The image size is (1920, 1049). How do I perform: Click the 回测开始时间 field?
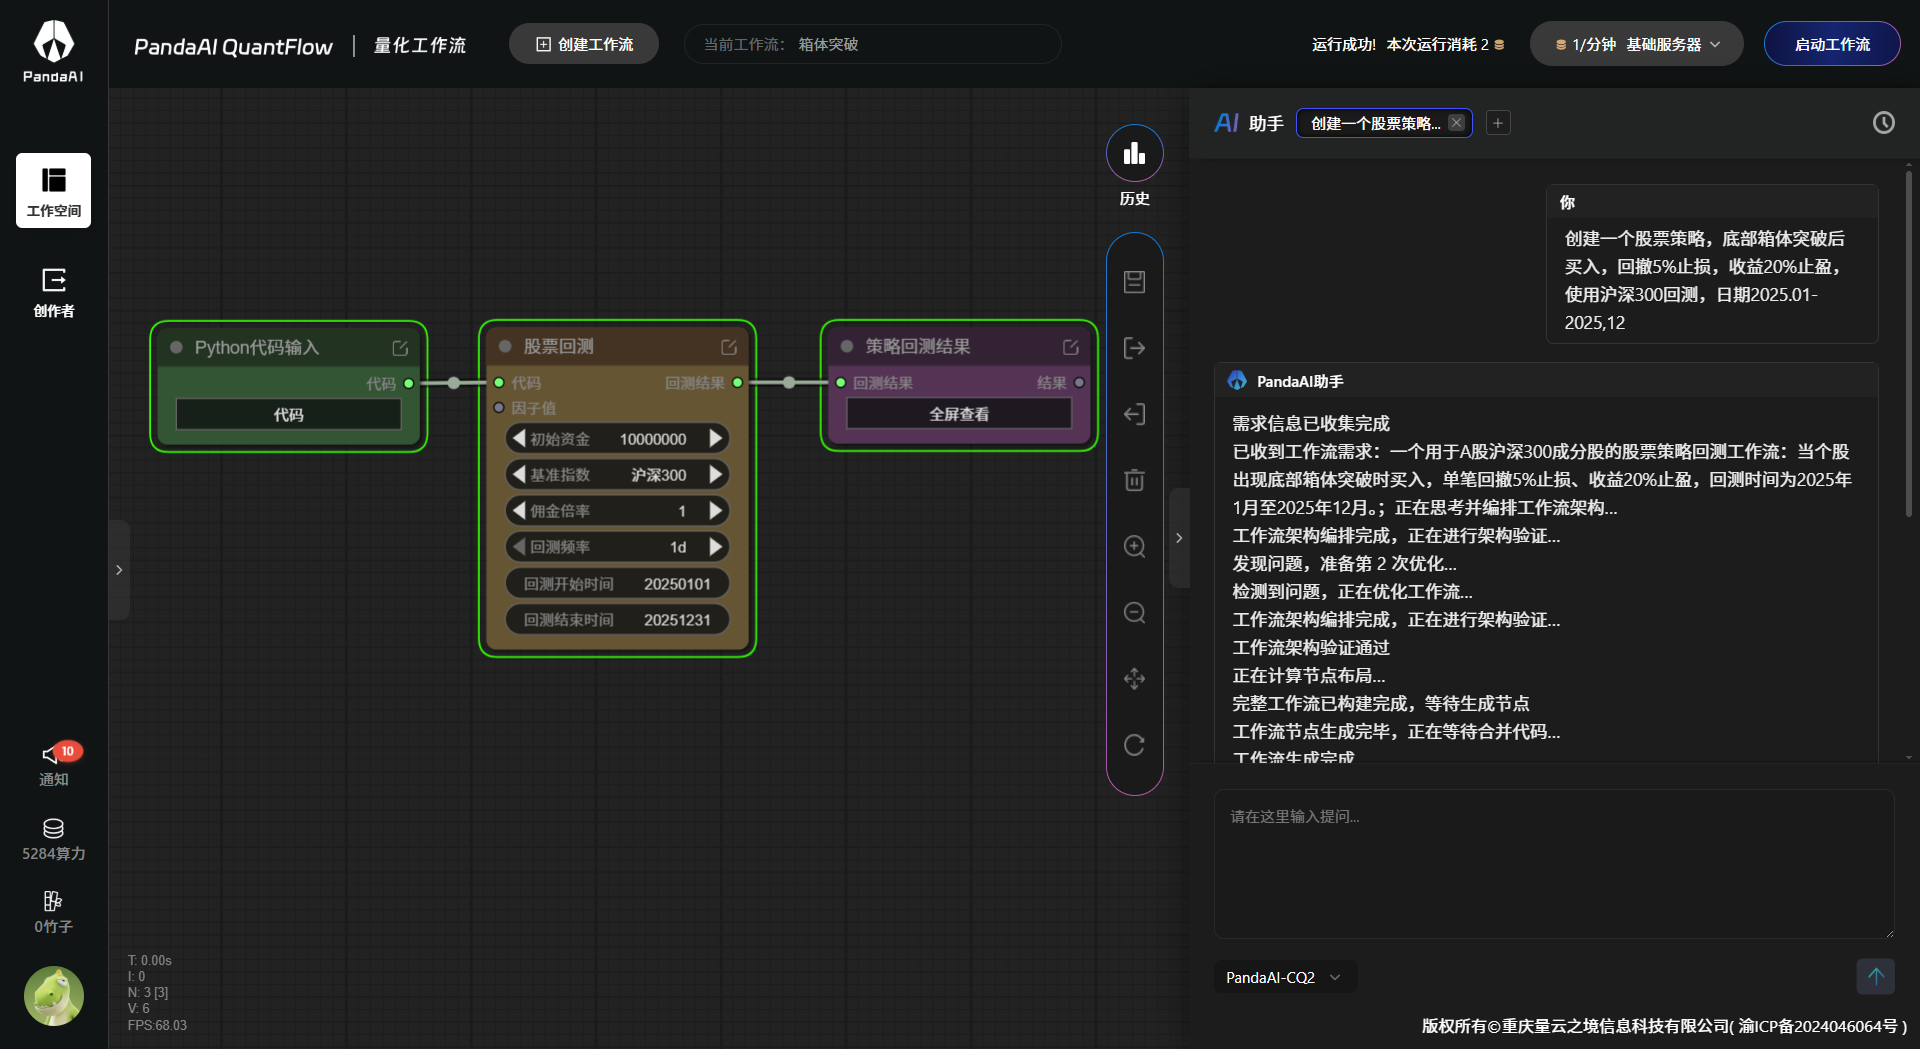(x=617, y=583)
